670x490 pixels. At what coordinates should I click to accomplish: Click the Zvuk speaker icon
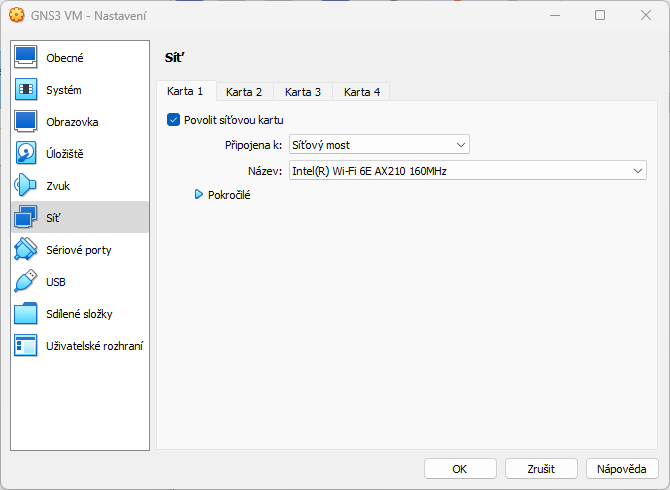(x=26, y=185)
